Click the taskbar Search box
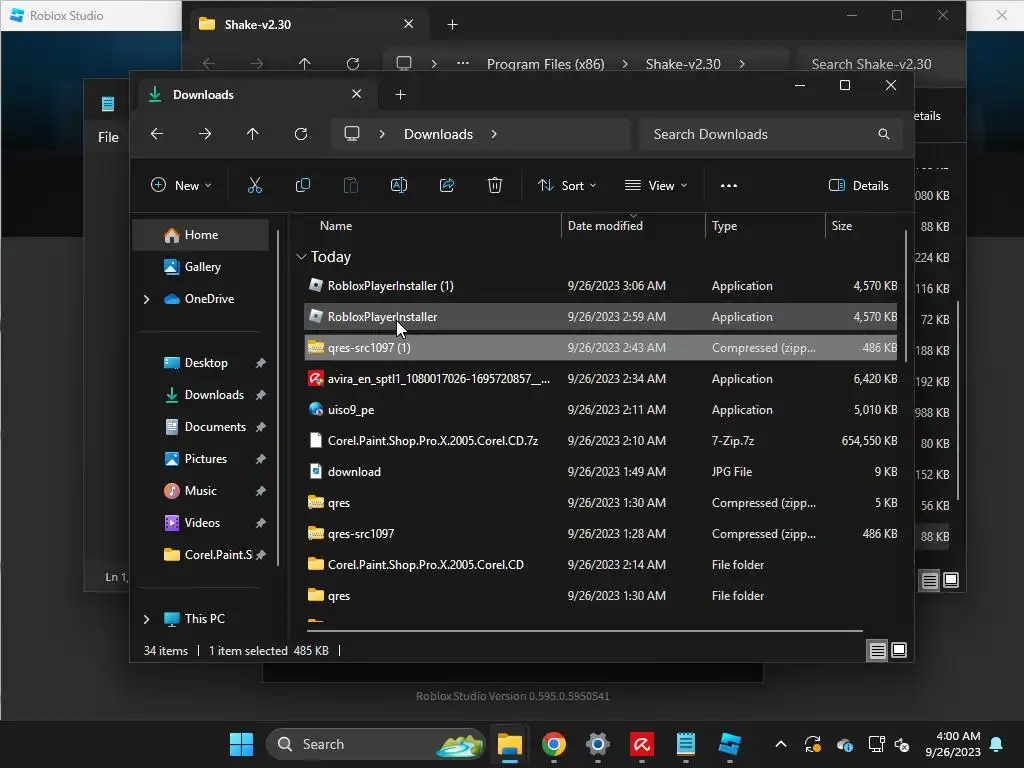The width and height of the screenshot is (1024, 768). tap(376, 744)
